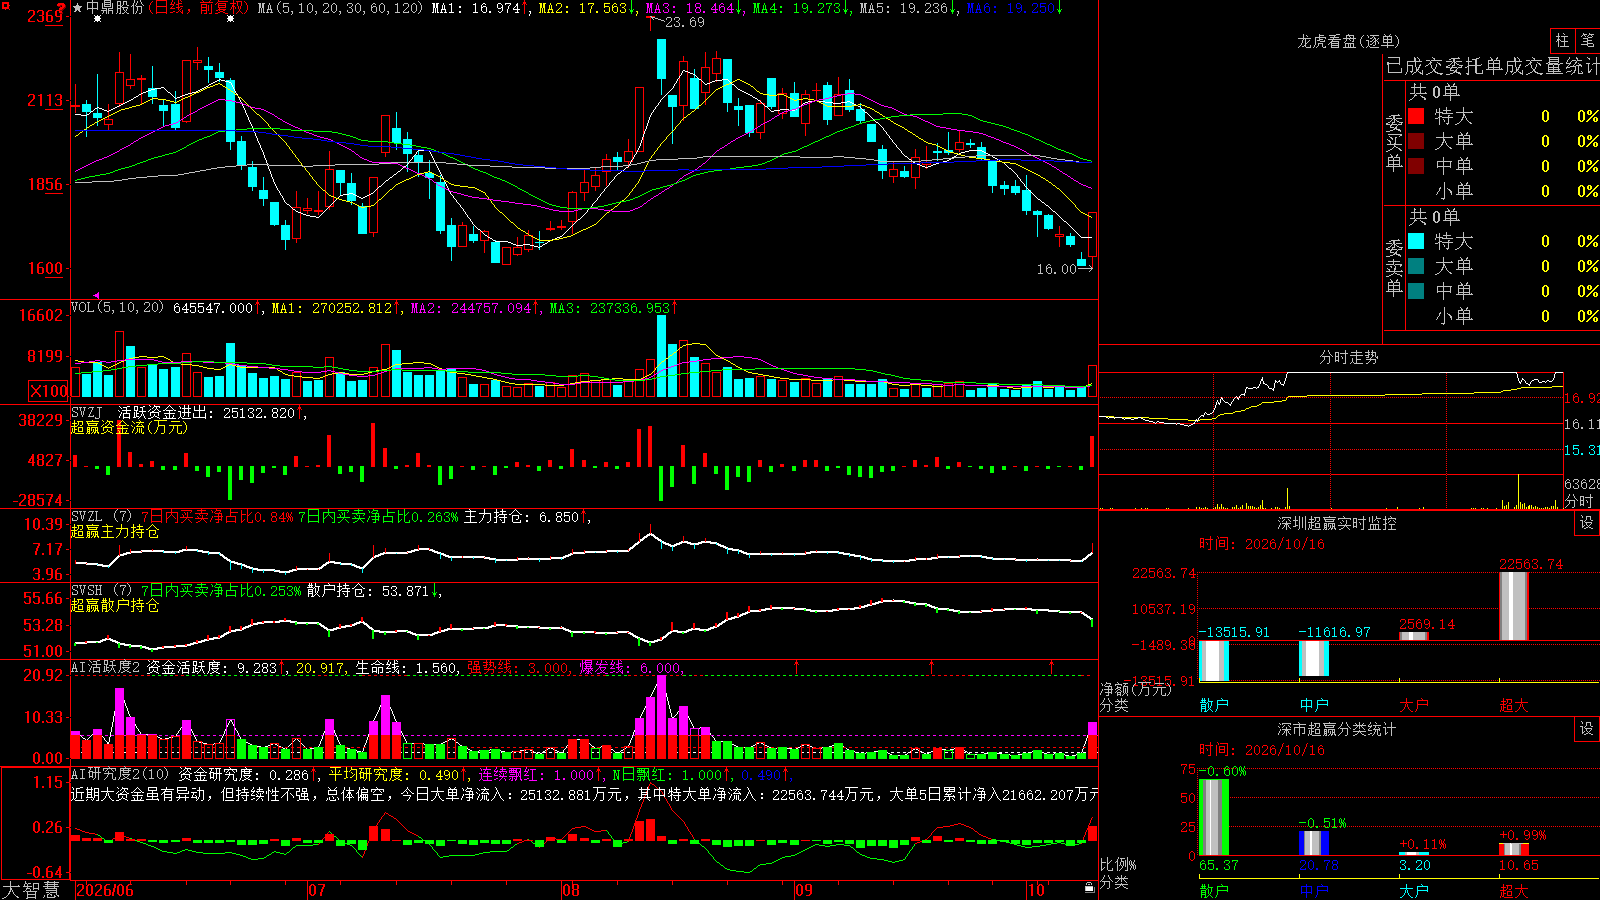Click the 深市超赢分类统计 panel title
Viewport: 1600px width, 900px height.
pos(1337,729)
